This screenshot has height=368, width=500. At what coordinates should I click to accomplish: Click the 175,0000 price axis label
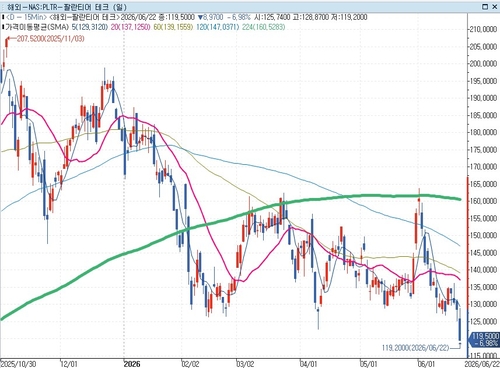483,150
